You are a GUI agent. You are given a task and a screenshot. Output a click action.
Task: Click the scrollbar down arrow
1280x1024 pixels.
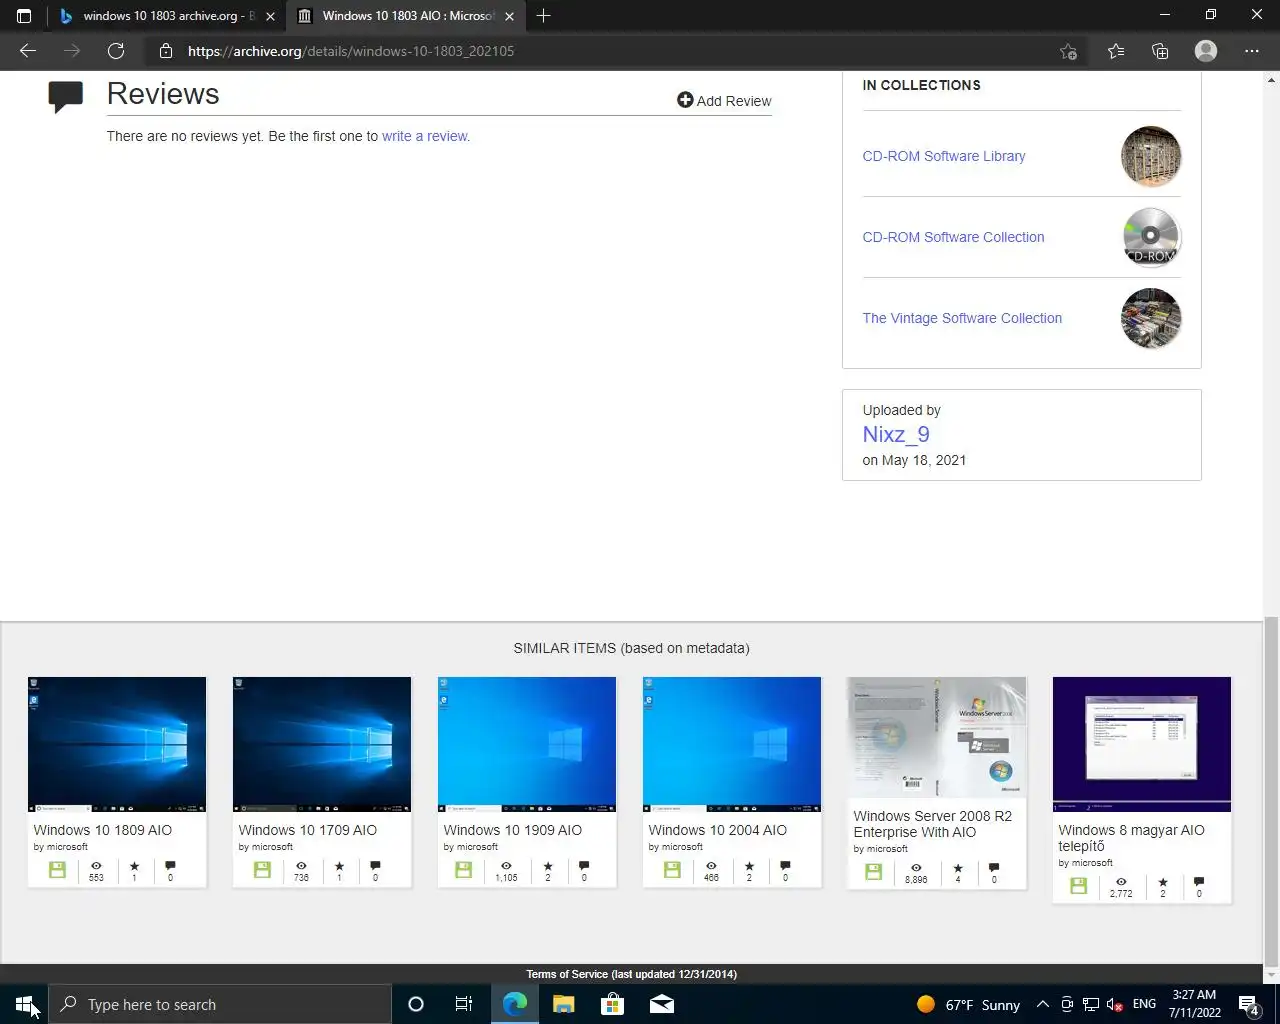pyautogui.click(x=1272, y=975)
